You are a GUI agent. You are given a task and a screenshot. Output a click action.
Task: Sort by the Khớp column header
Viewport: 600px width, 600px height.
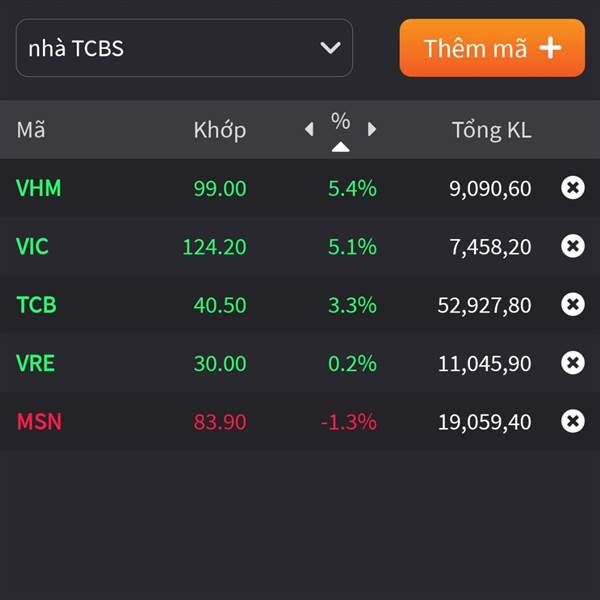click(220, 130)
